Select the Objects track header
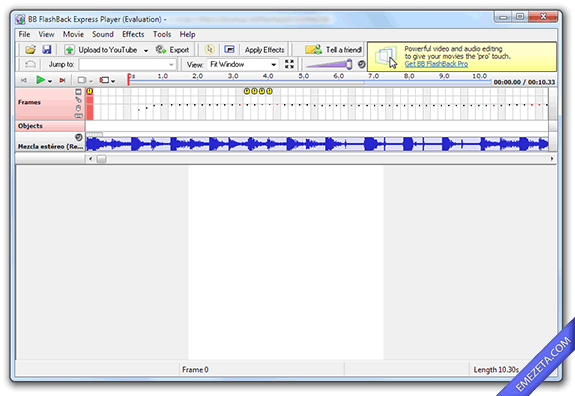The height and width of the screenshot is (396, 575). click(x=50, y=126)
